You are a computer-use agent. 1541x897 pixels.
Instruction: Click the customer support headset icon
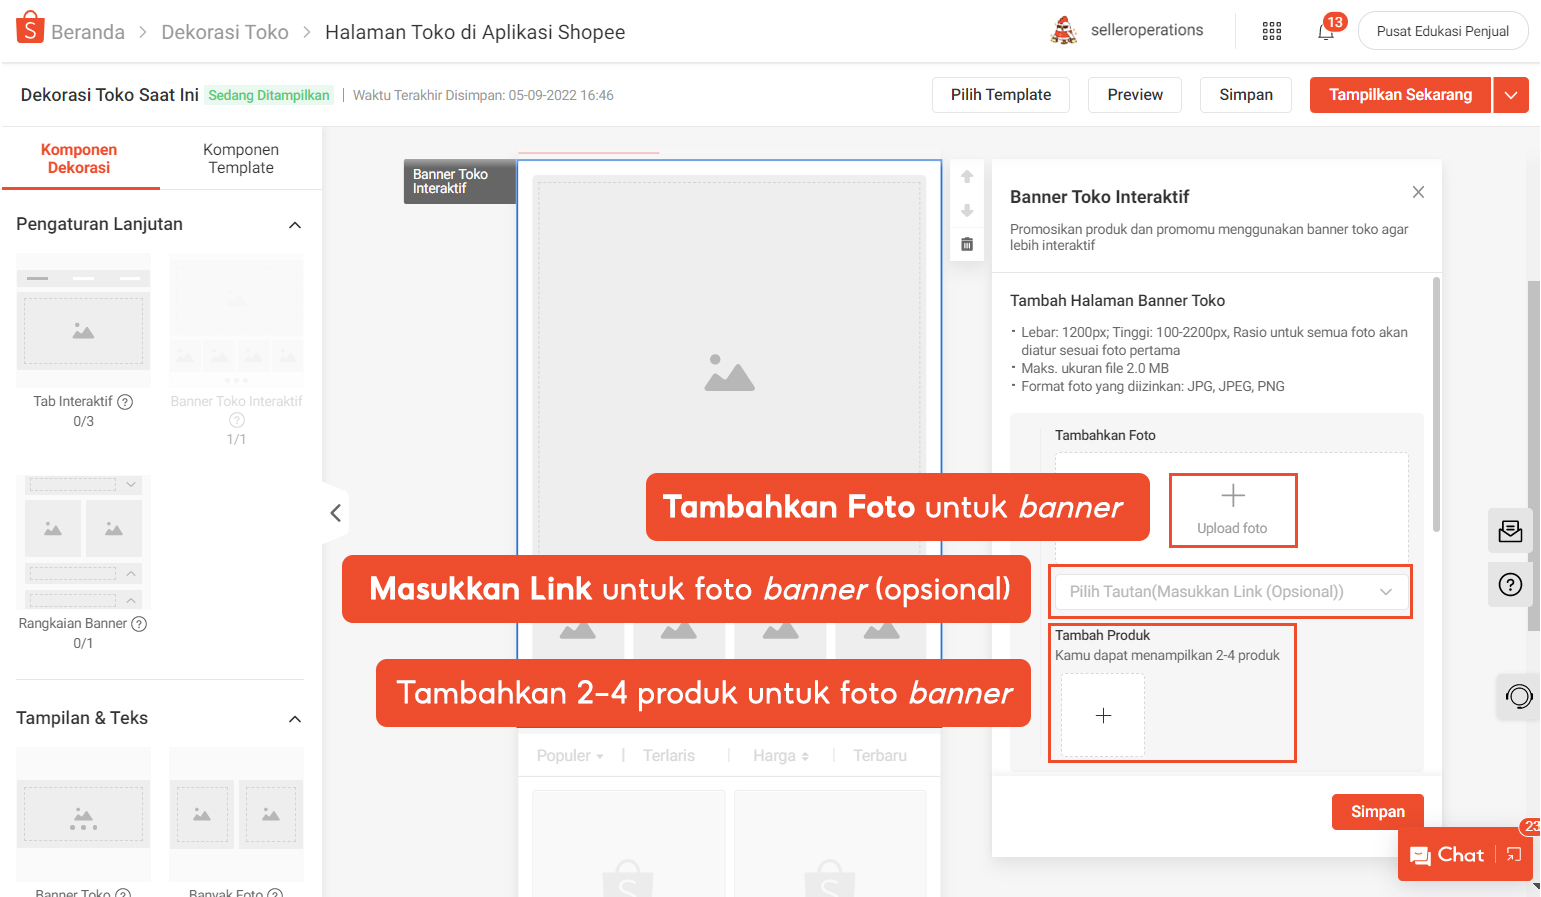[x=1518, y=696]
